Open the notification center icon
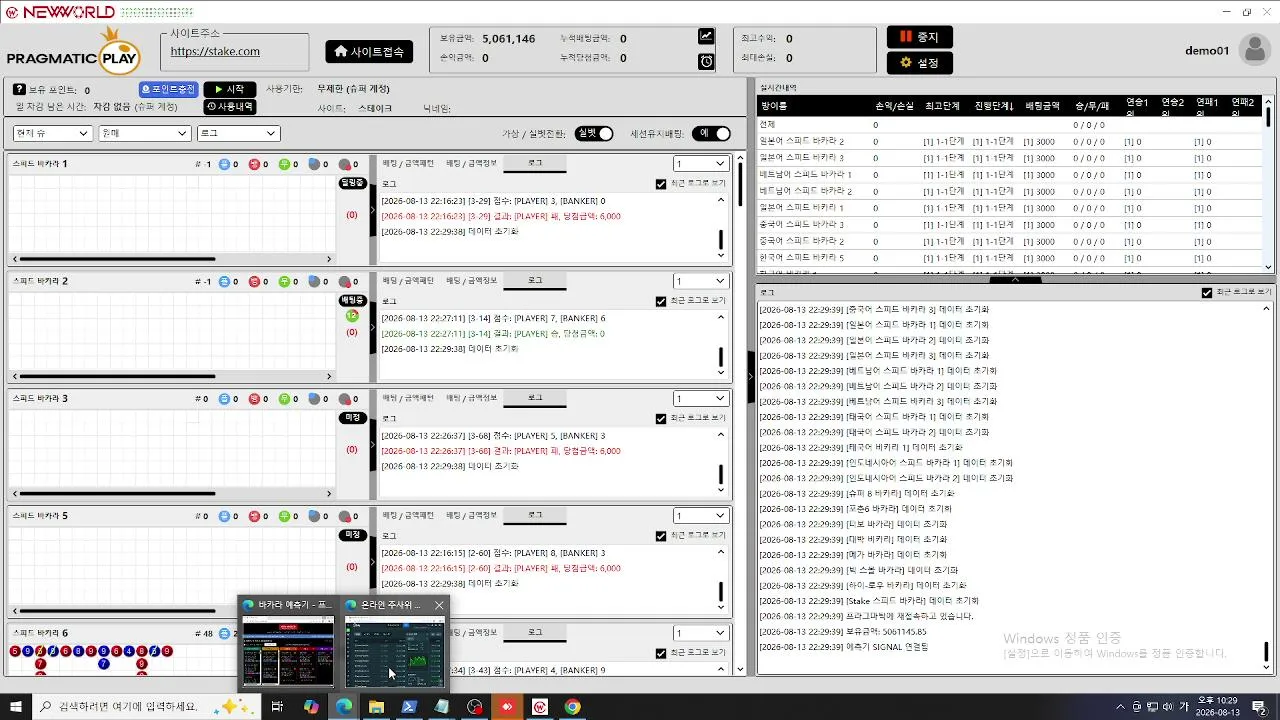 [1260, 707]
